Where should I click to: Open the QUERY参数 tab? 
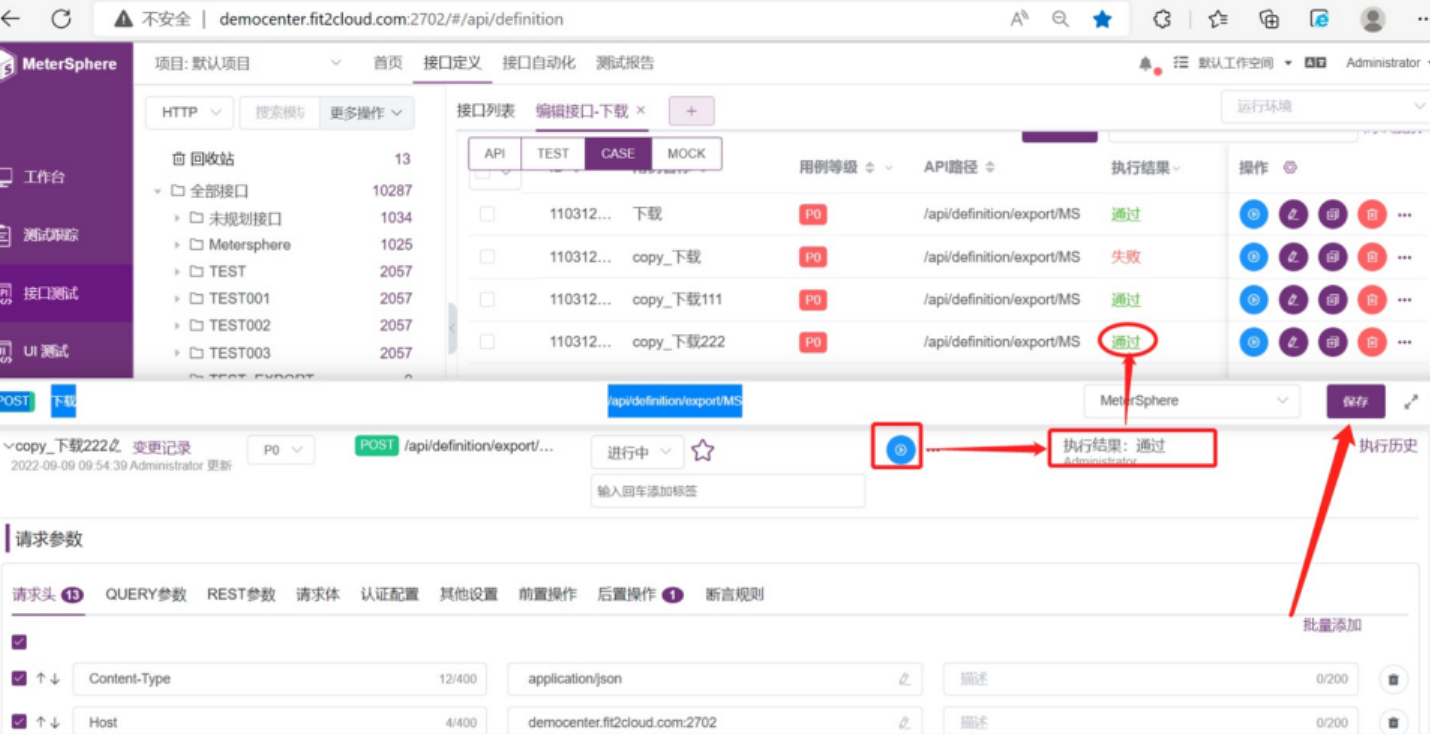point(146,594)
